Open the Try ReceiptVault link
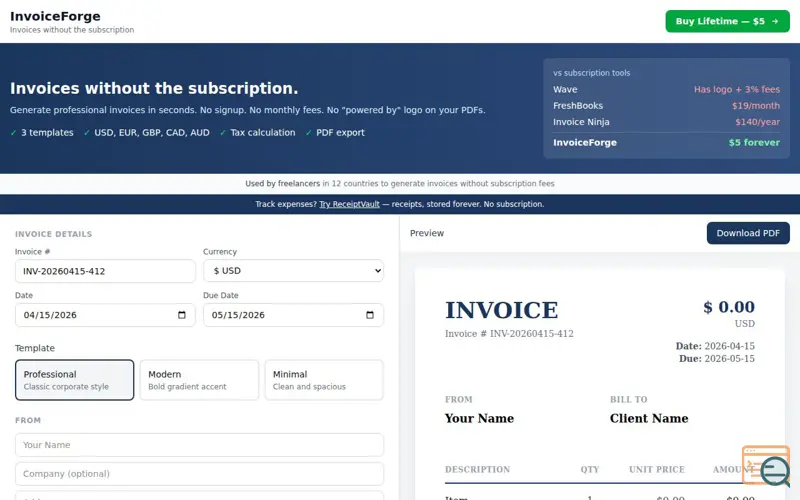The height and width of the screenshot is (500, 800). (x=349, y=204)
